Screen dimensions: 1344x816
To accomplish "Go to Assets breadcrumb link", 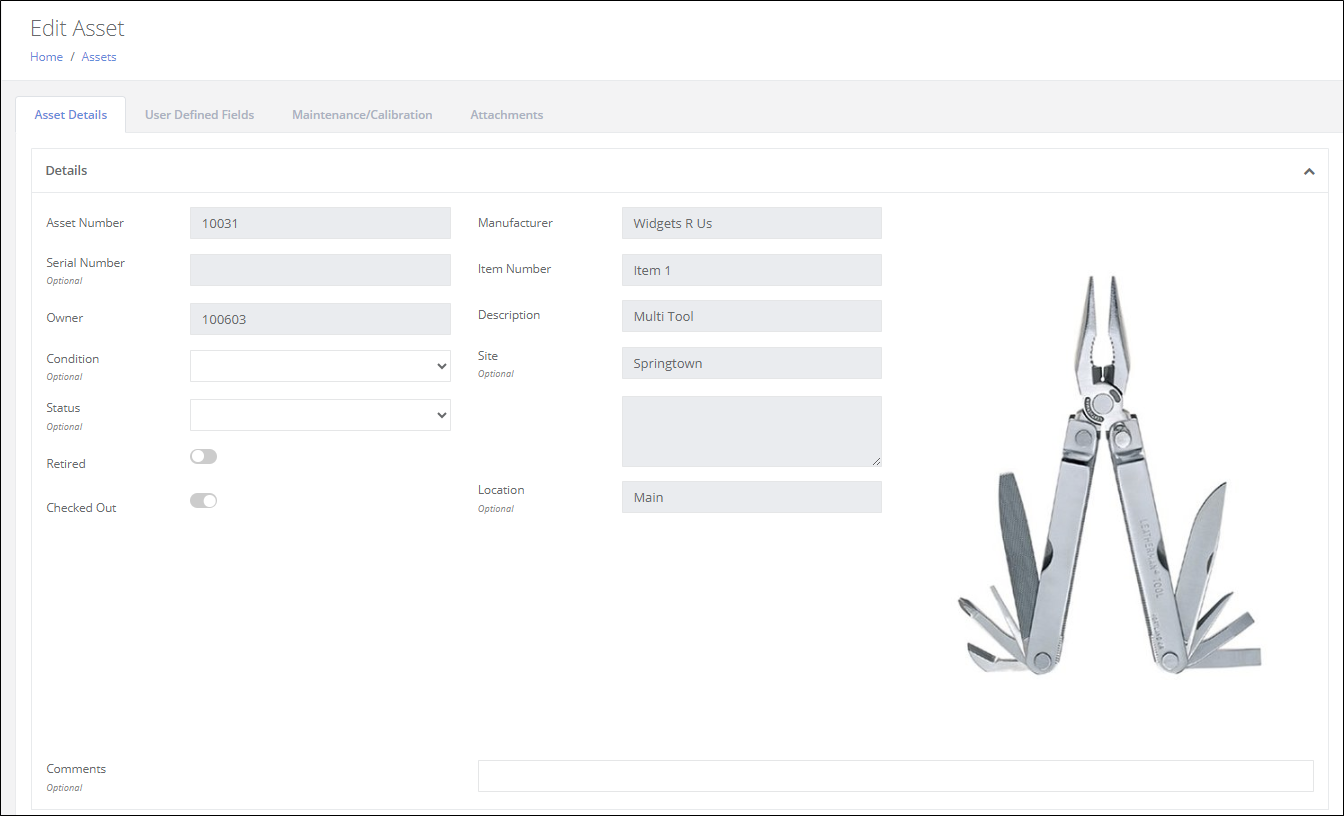I will 99,57.
